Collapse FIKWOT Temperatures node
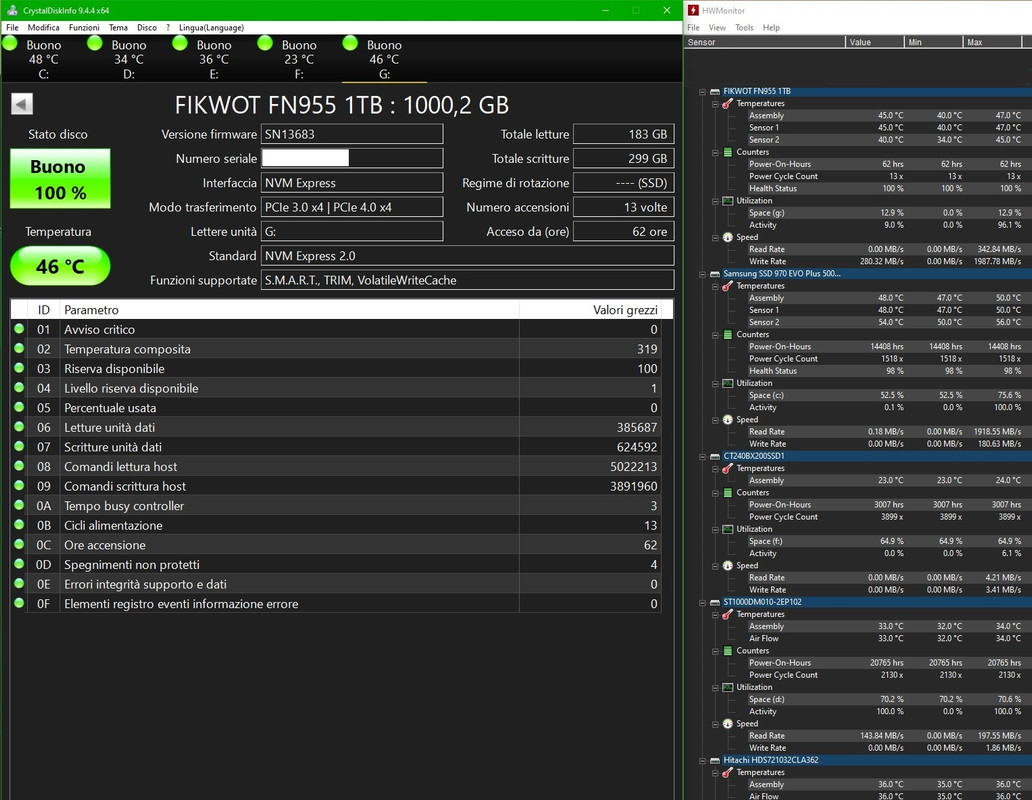The width and height of the screenshot is (1032, 800). point(715,103)
